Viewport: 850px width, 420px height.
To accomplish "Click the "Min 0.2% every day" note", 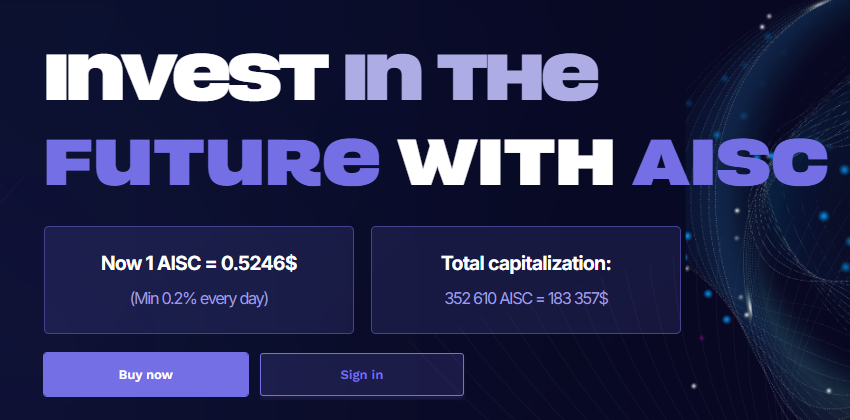I will coord(198,298).
